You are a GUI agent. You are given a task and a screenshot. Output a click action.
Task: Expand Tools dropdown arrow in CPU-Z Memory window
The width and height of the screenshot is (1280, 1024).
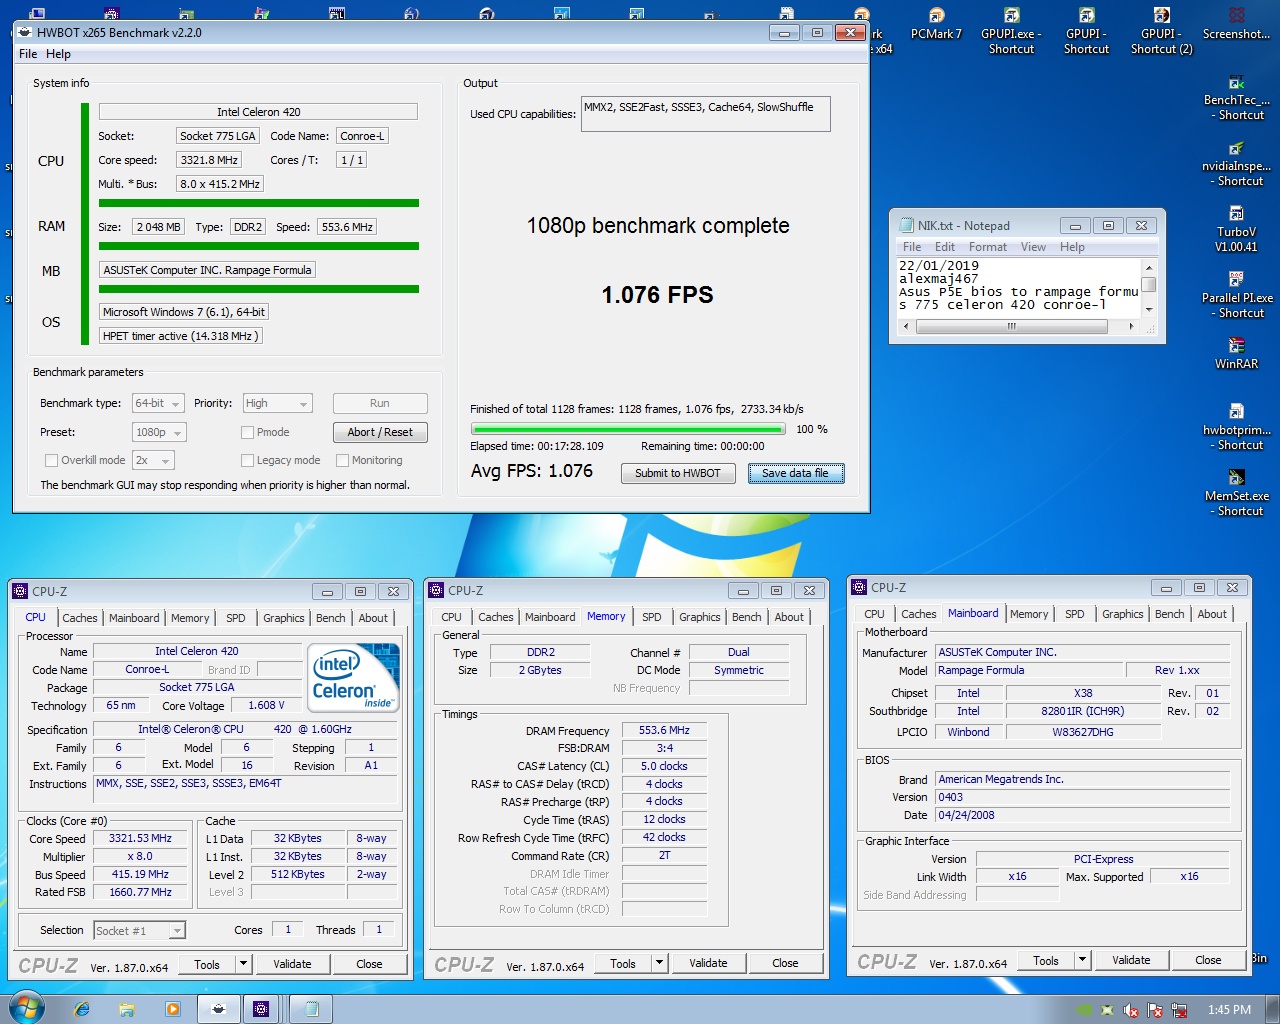(659, 963)
